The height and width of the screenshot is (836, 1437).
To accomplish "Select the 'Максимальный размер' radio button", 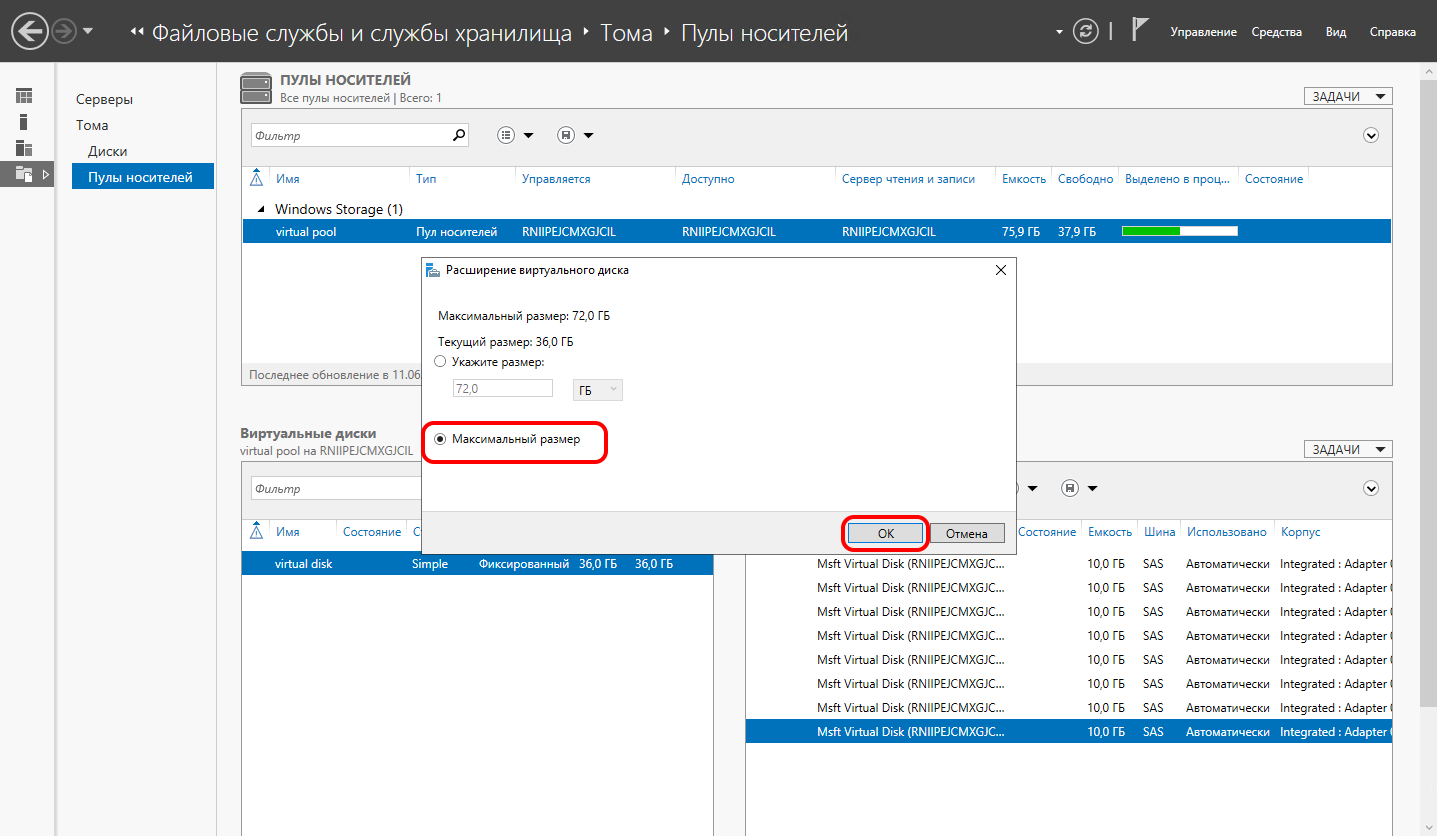I will click(440, 439).
